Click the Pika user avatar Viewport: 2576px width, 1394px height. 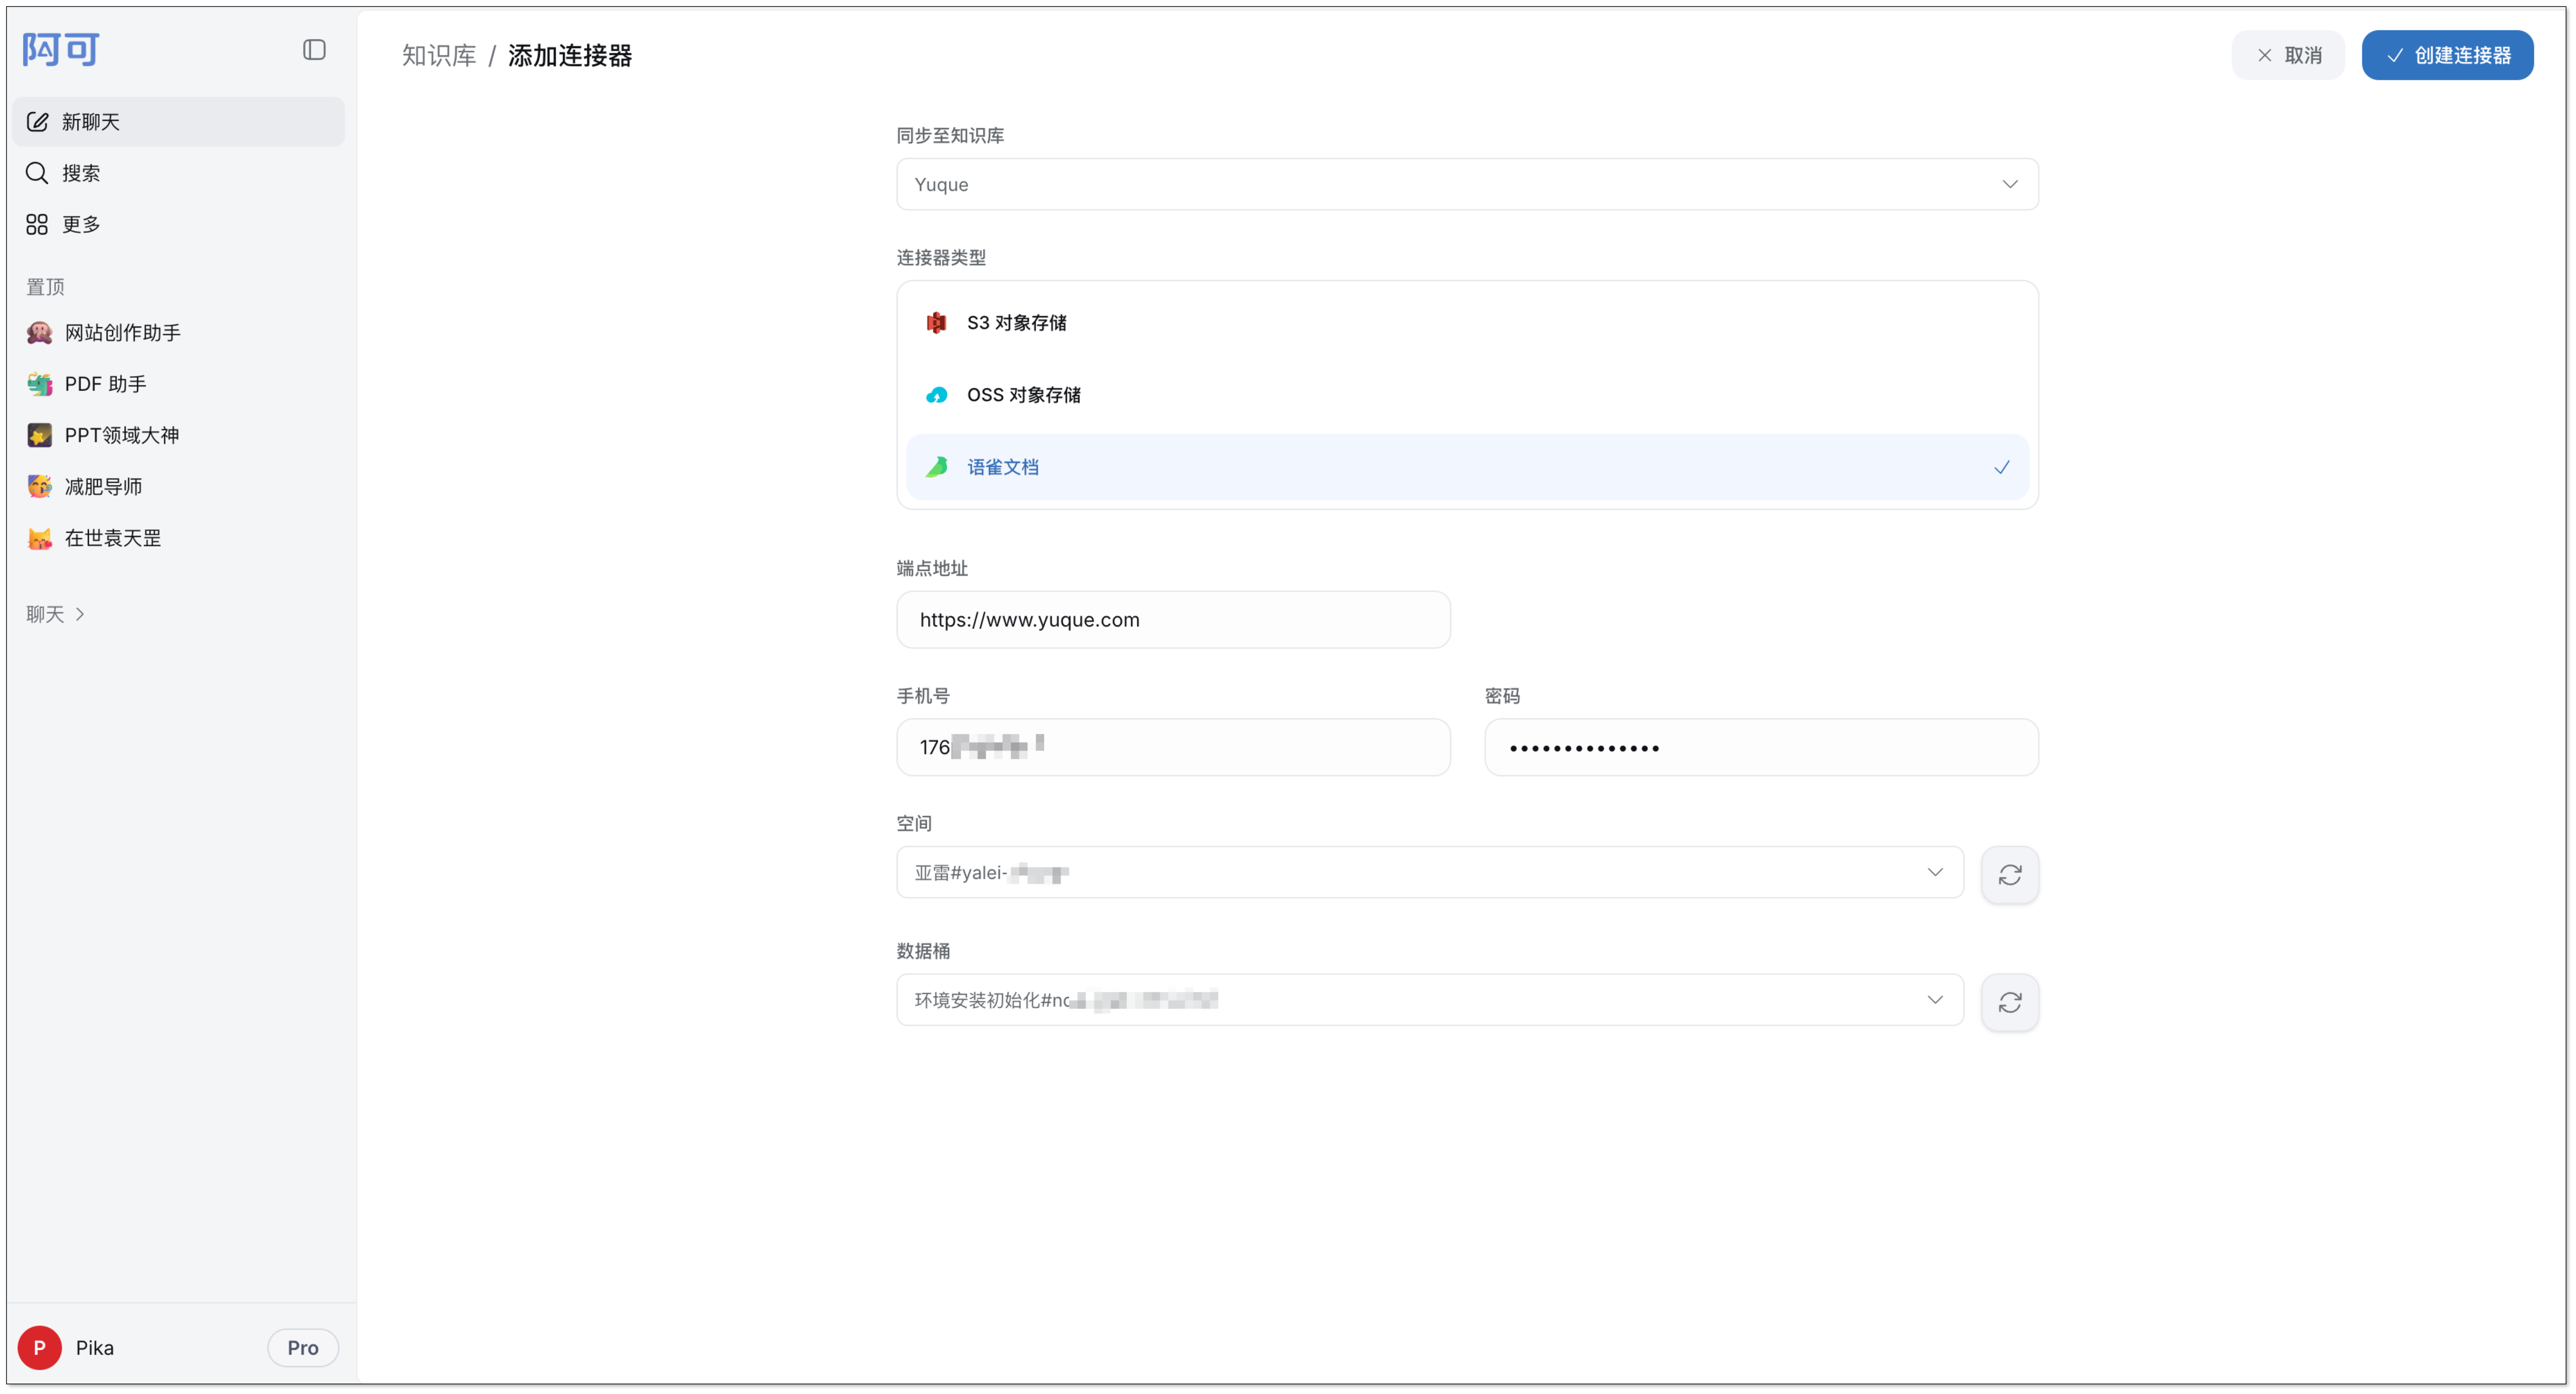point(40,1348)
